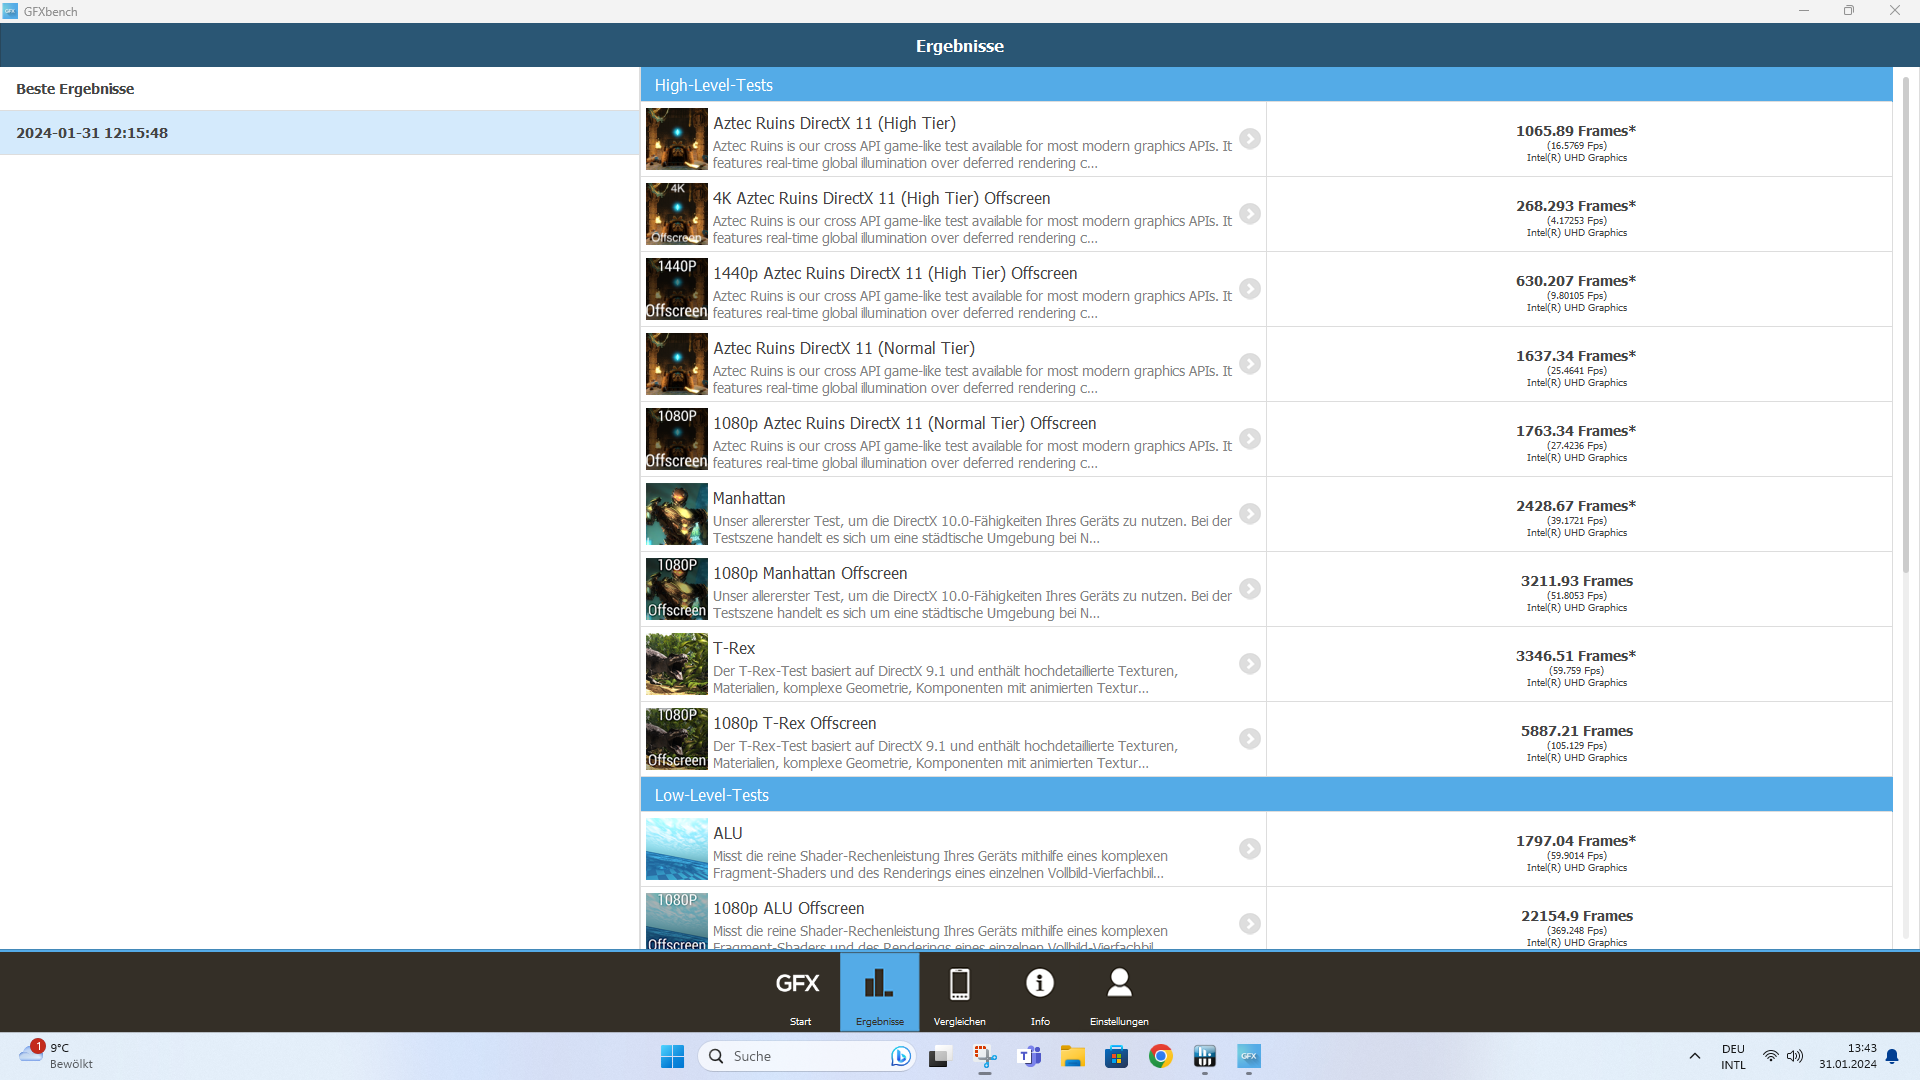Expand details arrow for 4K Aztec Ruins Offscreen

pyautogui.click(x=1250, y=214)
